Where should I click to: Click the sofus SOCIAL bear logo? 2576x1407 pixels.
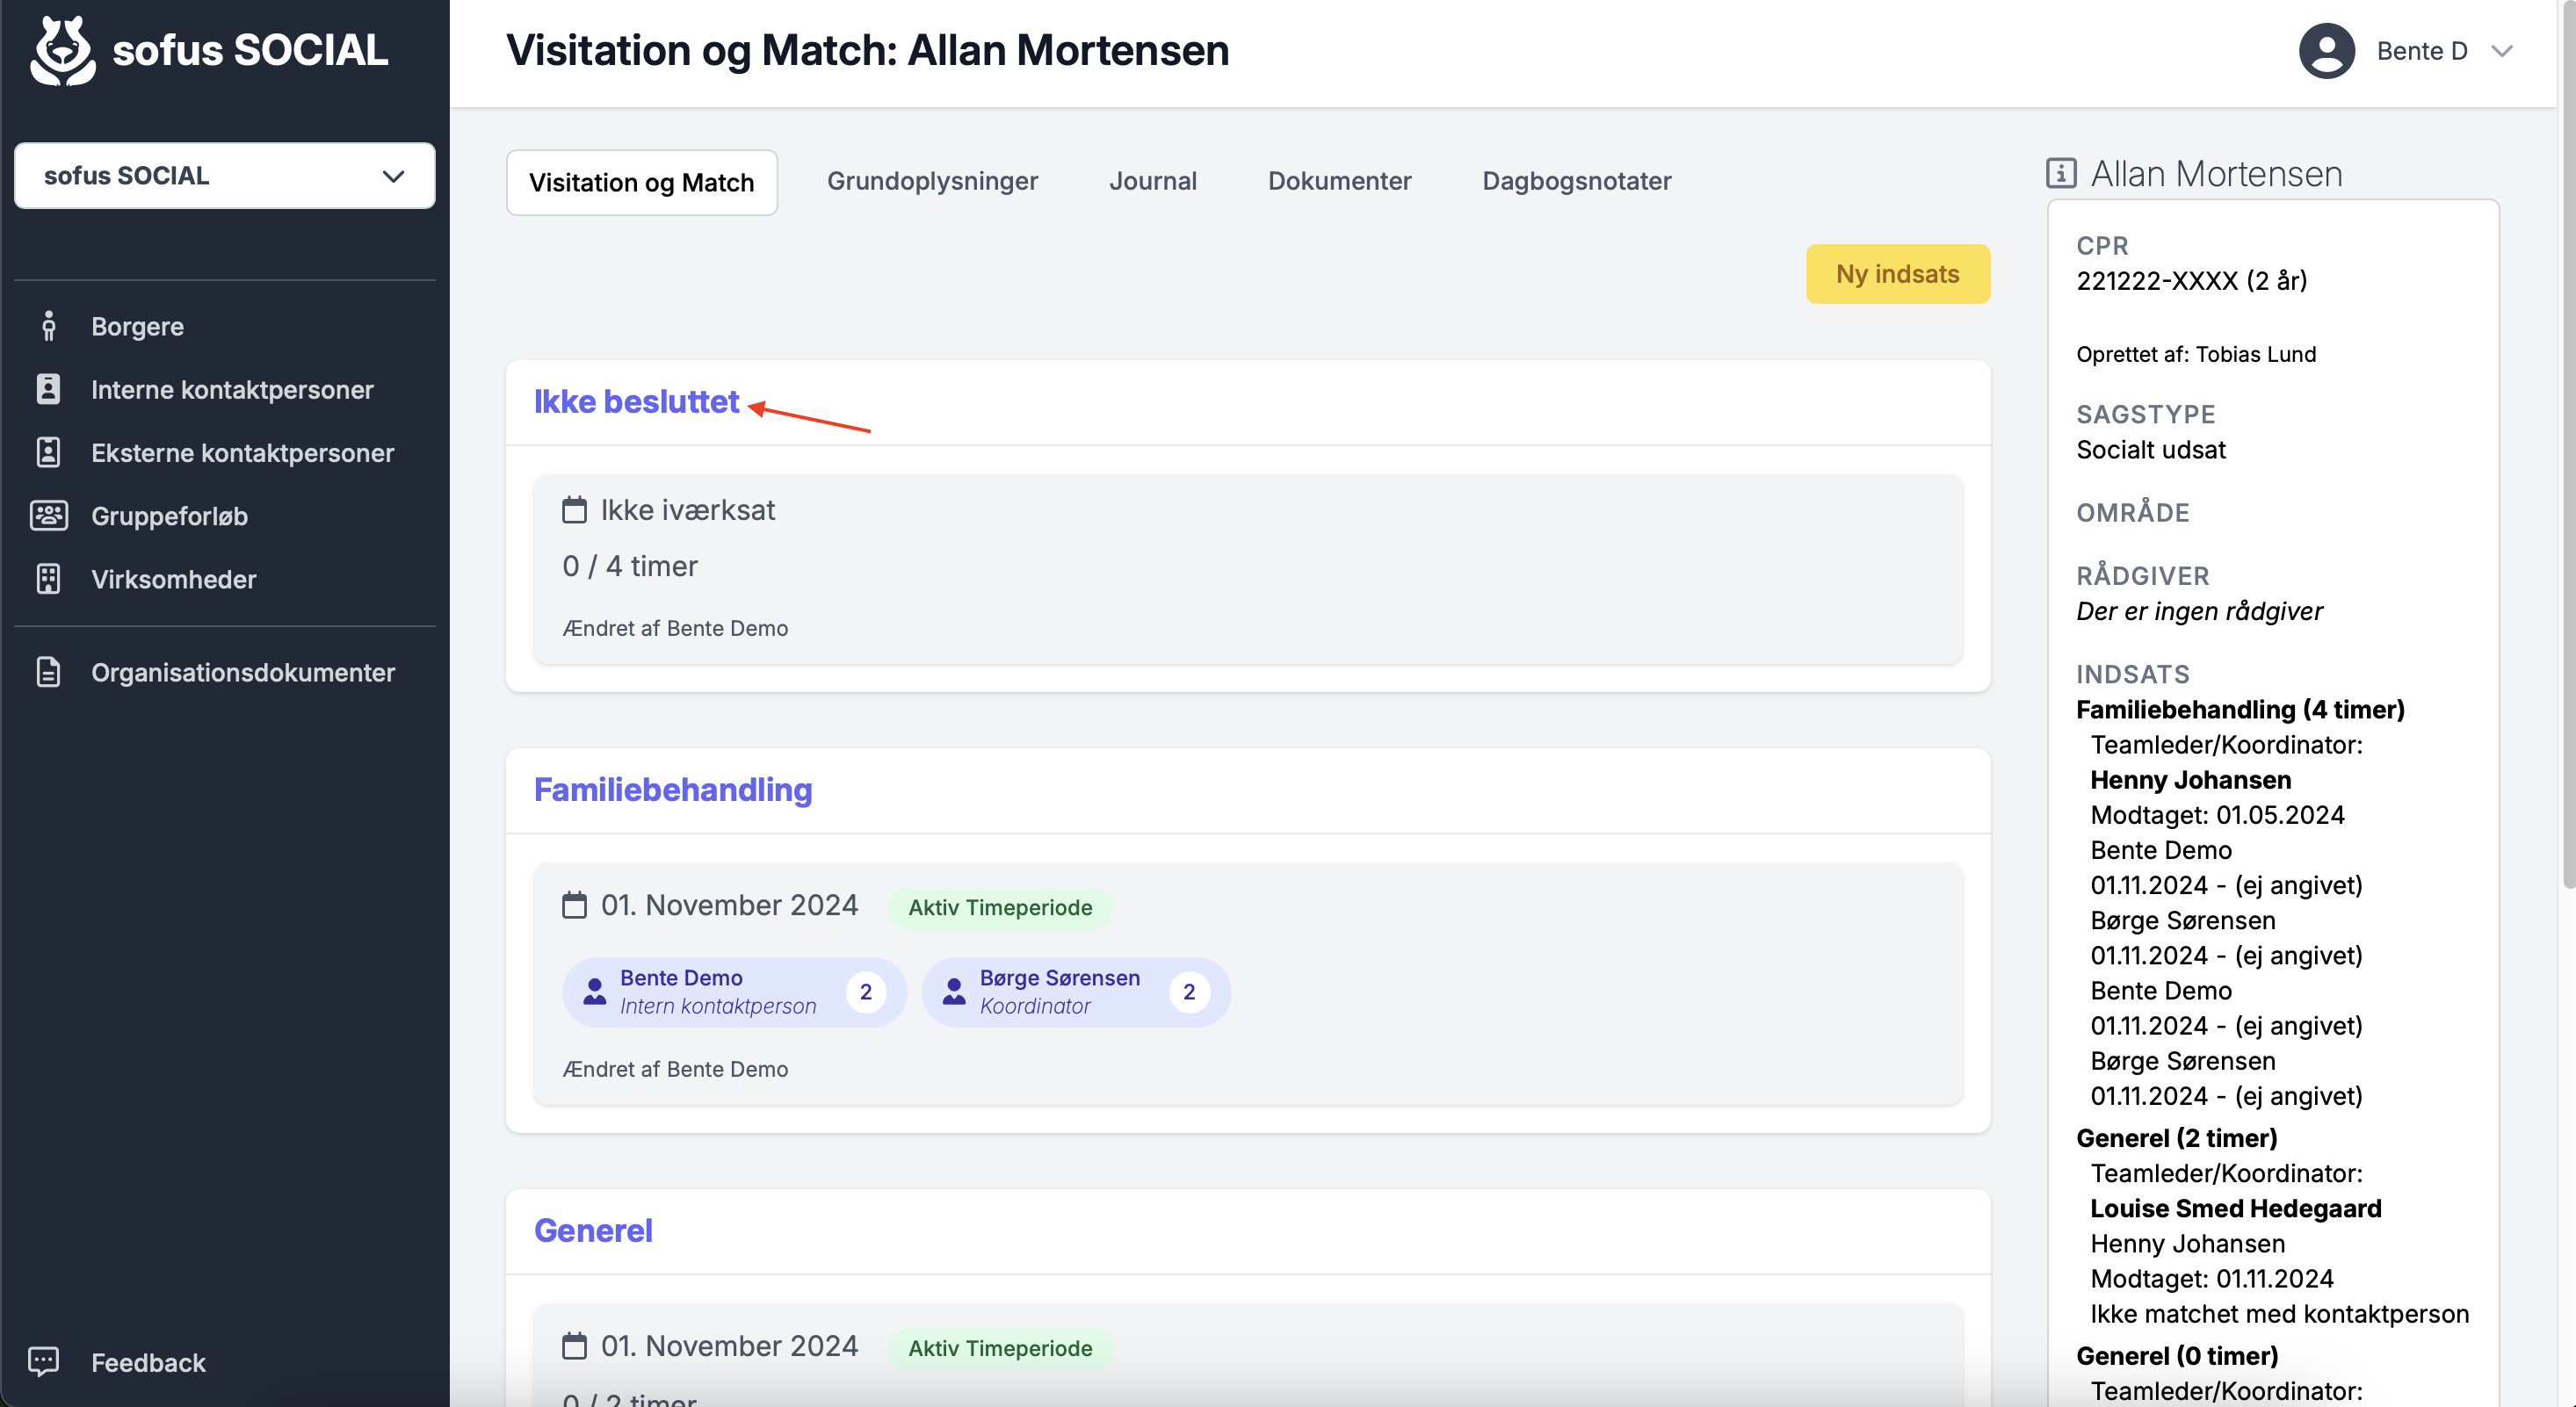coord(63,51)
